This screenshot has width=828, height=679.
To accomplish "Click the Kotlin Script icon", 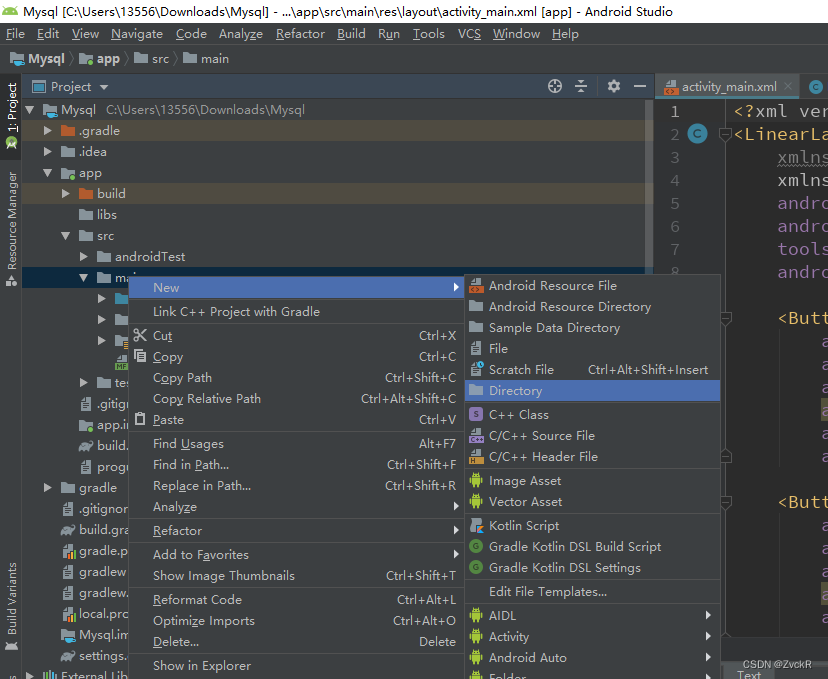I will click(x=476, y=525).
